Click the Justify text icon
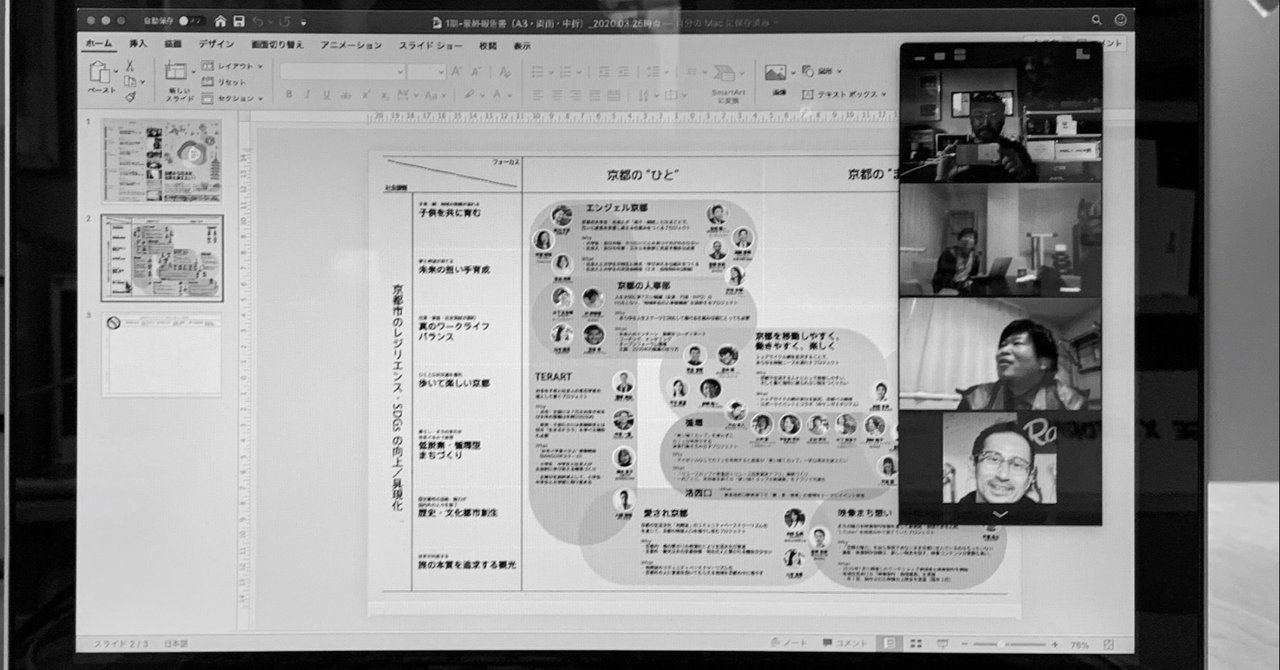Screen dimensions: 1280x670 point(595,95)
